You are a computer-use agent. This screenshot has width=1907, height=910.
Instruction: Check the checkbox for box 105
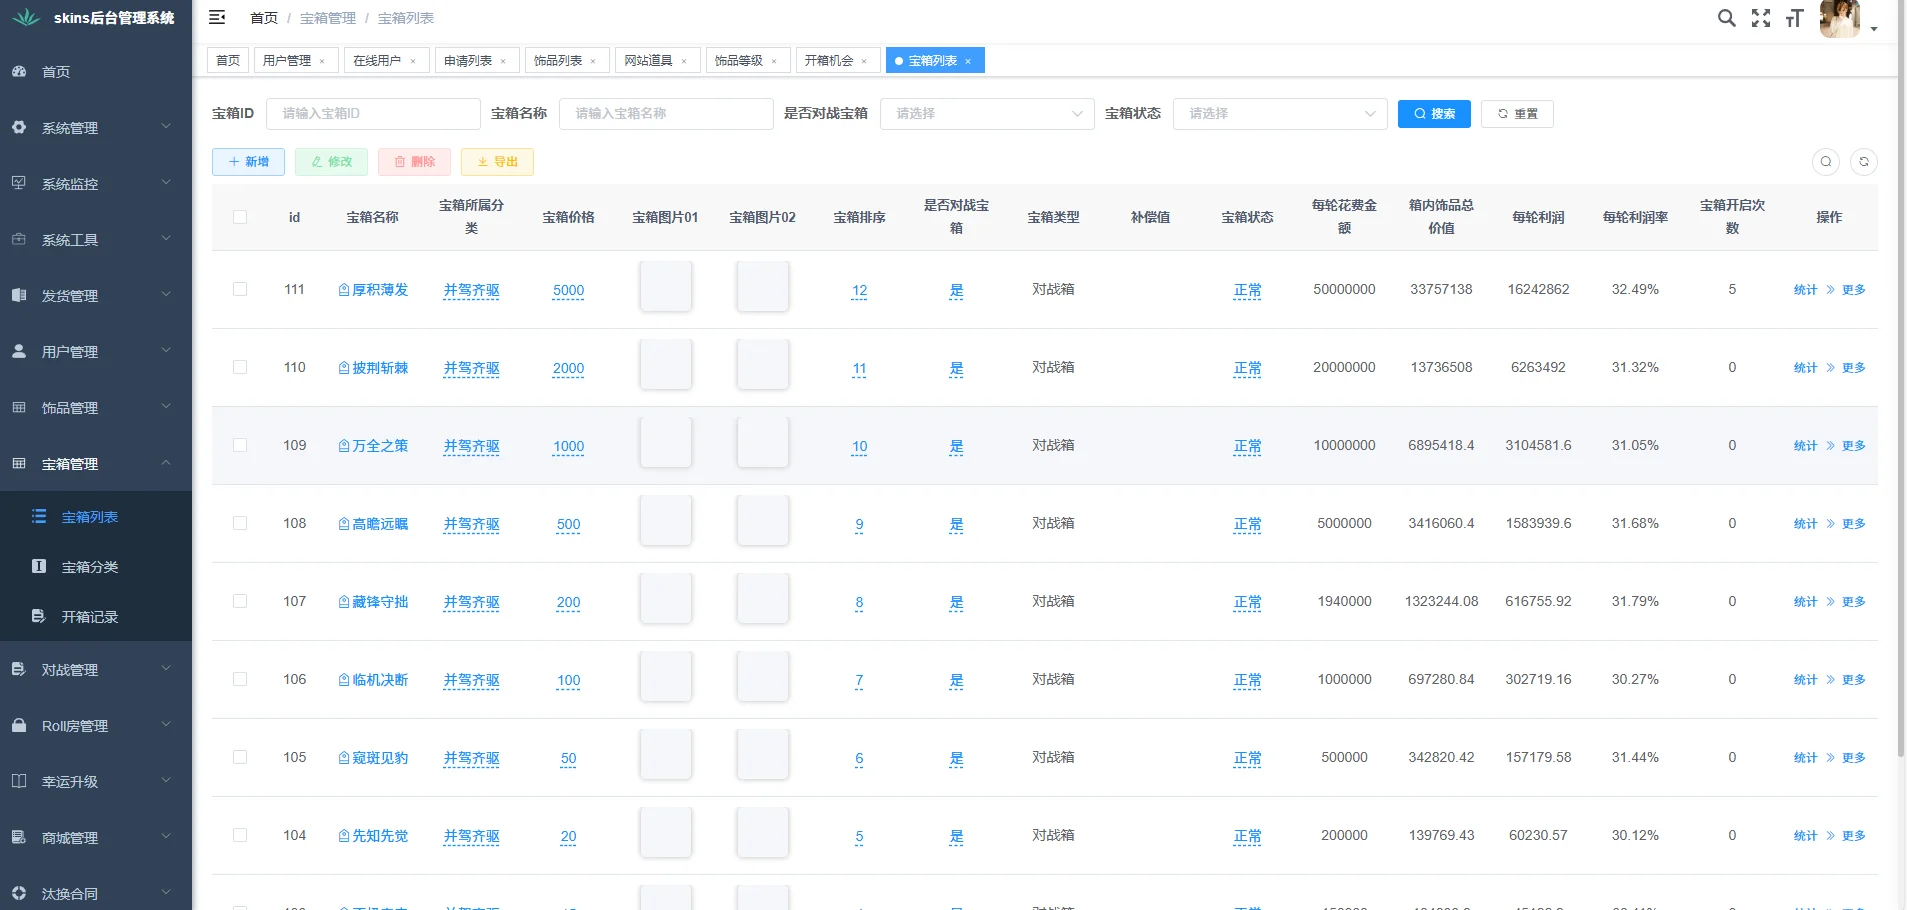[x=240, y=756]
